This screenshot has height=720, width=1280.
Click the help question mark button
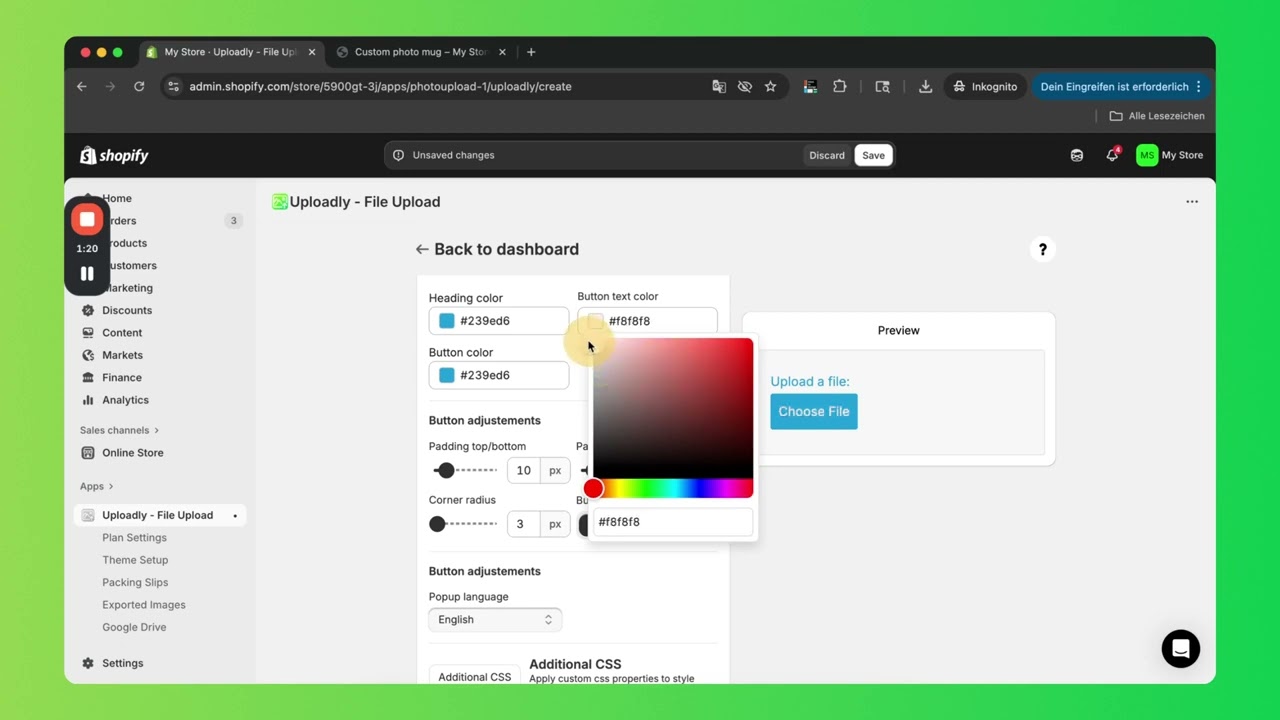1042,249
